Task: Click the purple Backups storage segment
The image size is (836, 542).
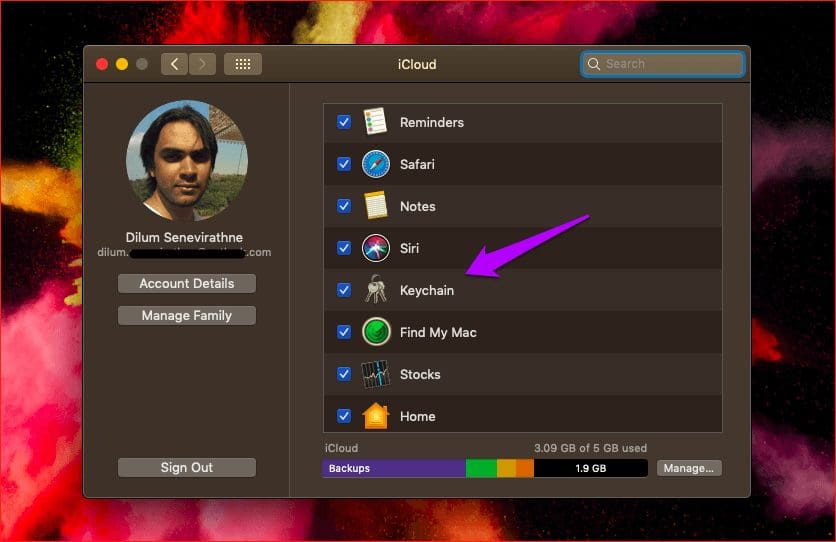Action: pos(394,468)
